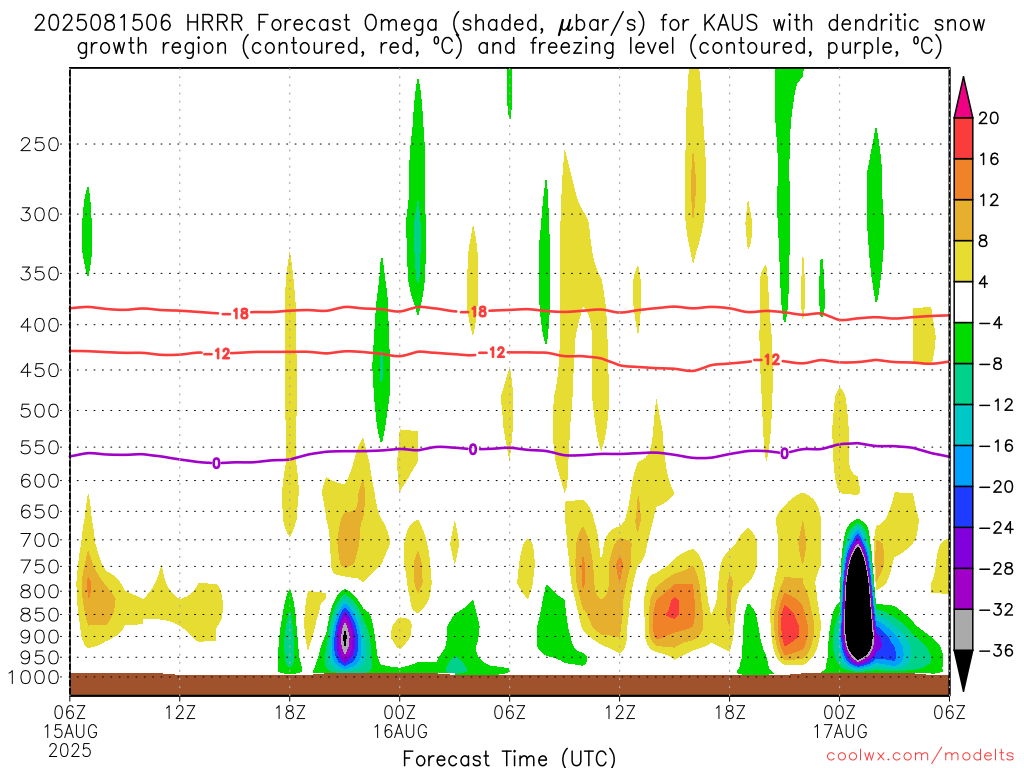Click the 350 pressure level label
The width and height of the screenshot is (1024, 768).
40,274
